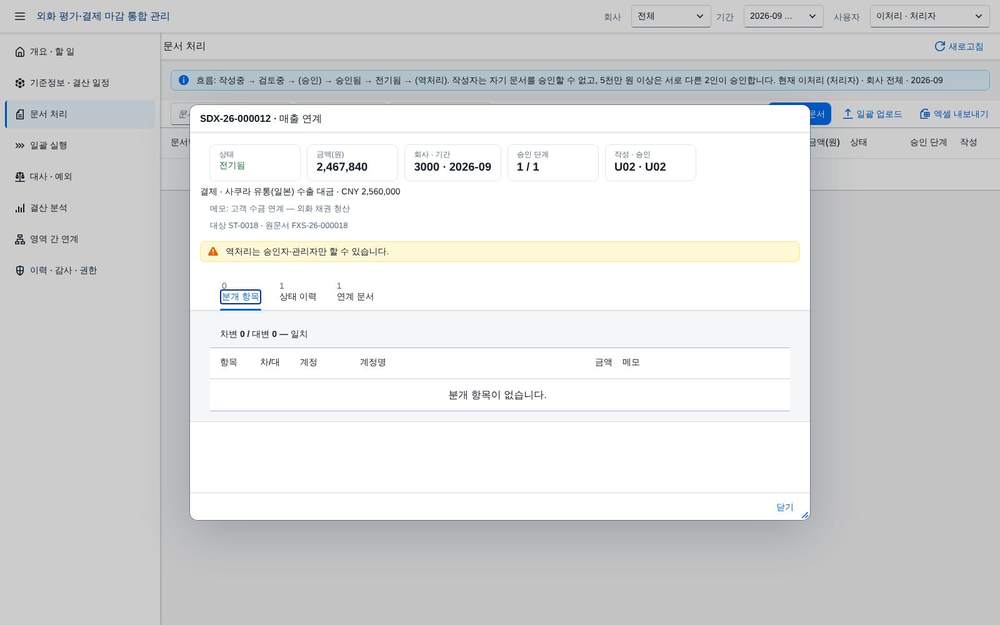Open the 기간 dropdown showing 2026-09
This screenshot has width=1000, height=625.
click(x=783, y=16)
